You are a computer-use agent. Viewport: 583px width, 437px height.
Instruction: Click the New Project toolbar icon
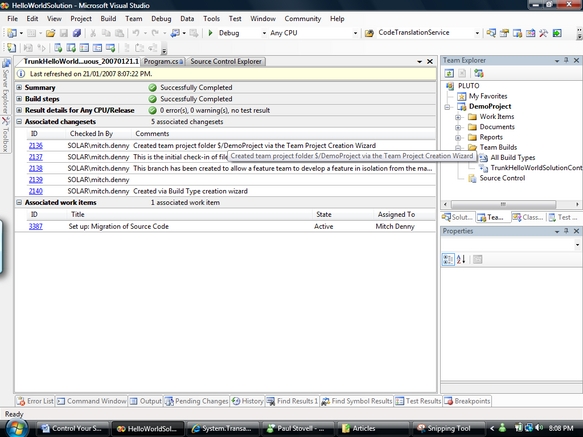(12, 33)
